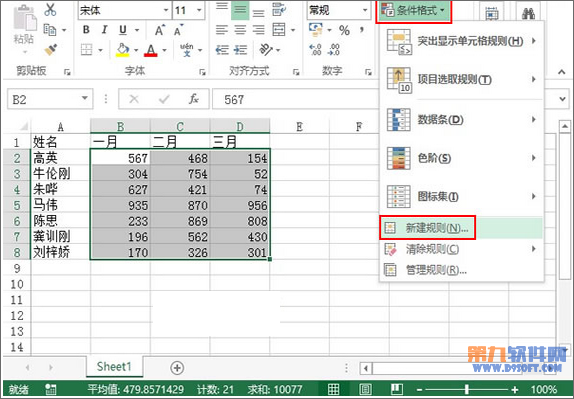Screen dimensions: 574x399
Task: Decrease indent of cell text
Action: coord(222,49)
